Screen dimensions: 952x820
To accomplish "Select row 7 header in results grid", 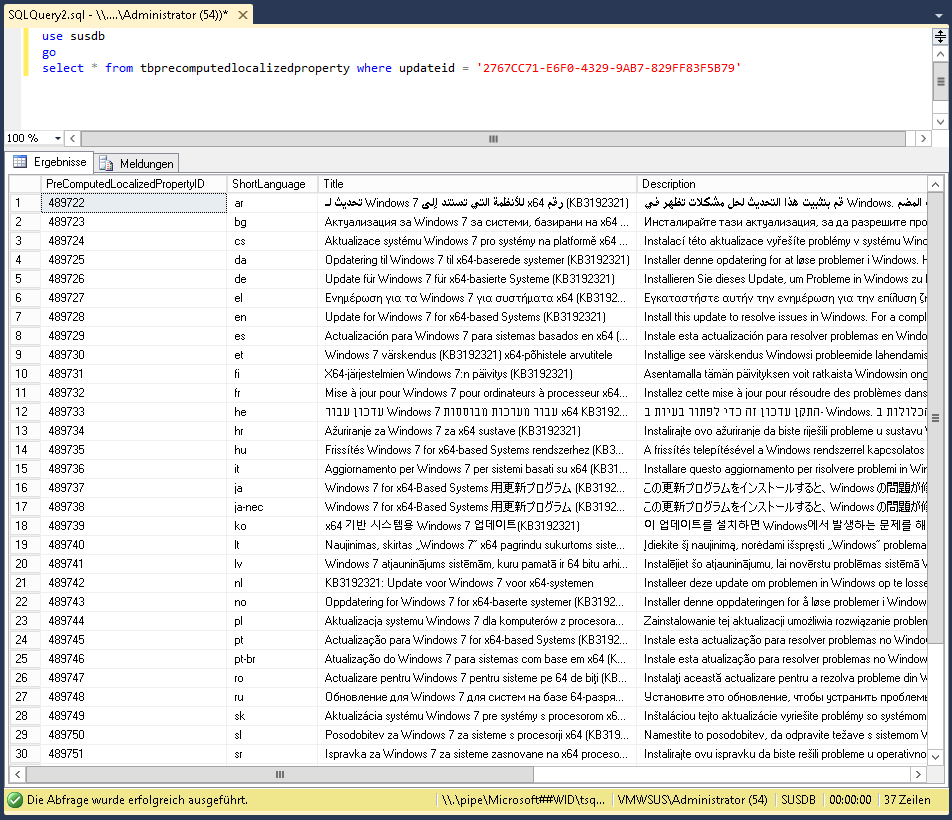I will (x=26, y=317).
